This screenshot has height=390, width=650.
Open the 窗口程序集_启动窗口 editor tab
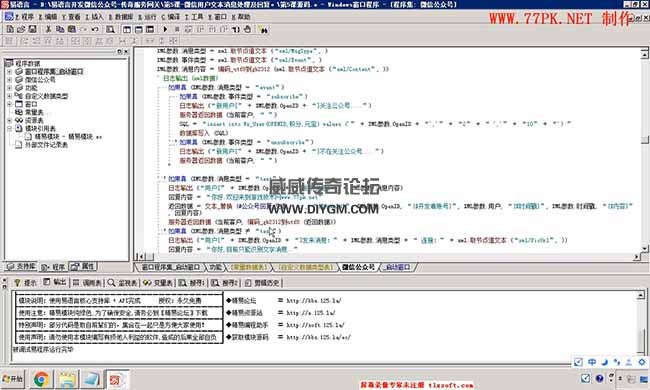click(x=170, y=267)
